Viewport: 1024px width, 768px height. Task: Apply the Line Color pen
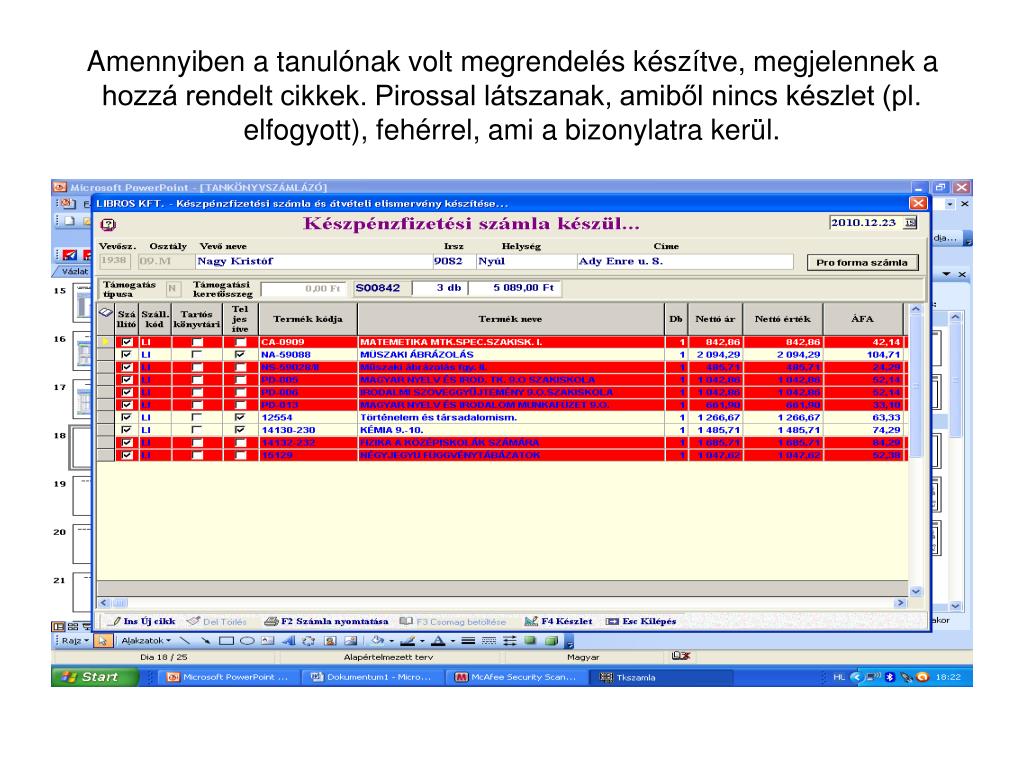pos(408,641)
